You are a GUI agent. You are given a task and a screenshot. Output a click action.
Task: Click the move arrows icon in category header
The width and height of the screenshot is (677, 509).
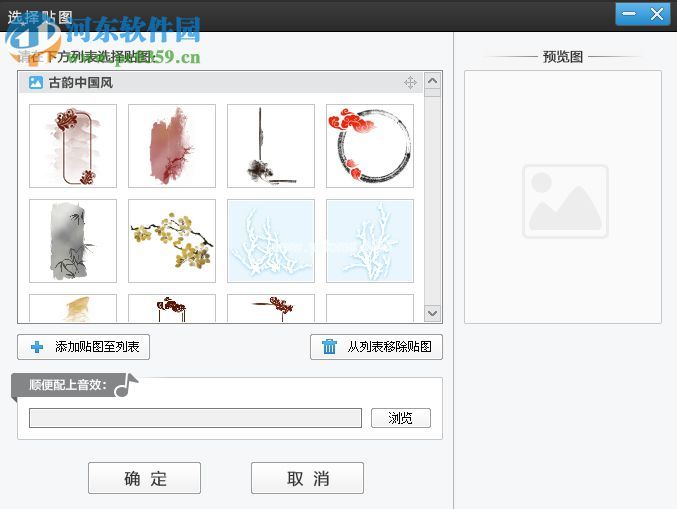point(410,82)
